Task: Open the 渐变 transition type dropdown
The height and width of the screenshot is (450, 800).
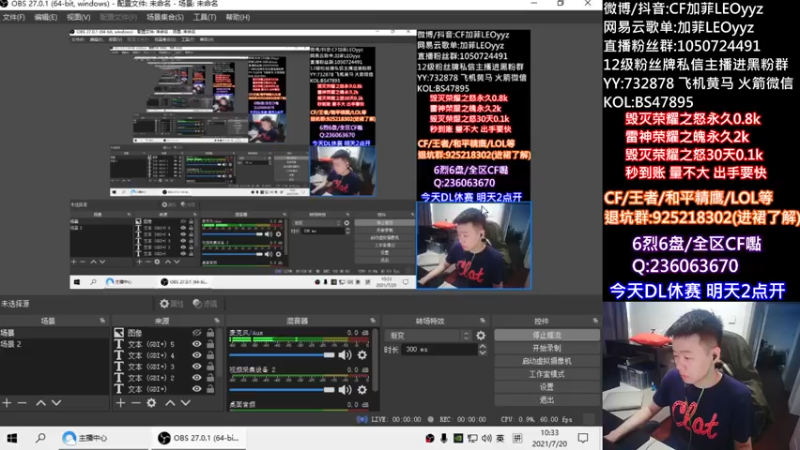Action: 428,336
